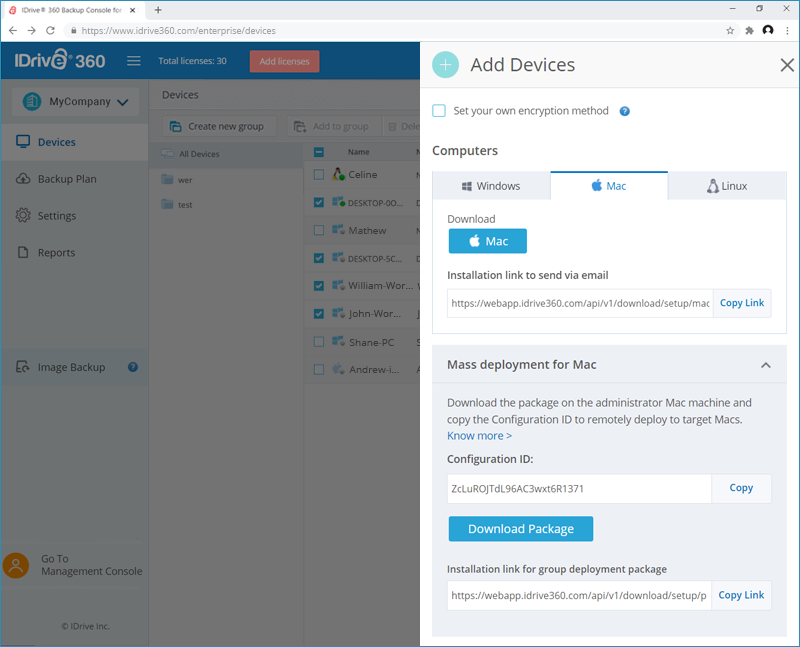The height and width of the screenshot is (647, 800).
Task: Open the browser three-dot menu
Action: [x=787, y=31]
